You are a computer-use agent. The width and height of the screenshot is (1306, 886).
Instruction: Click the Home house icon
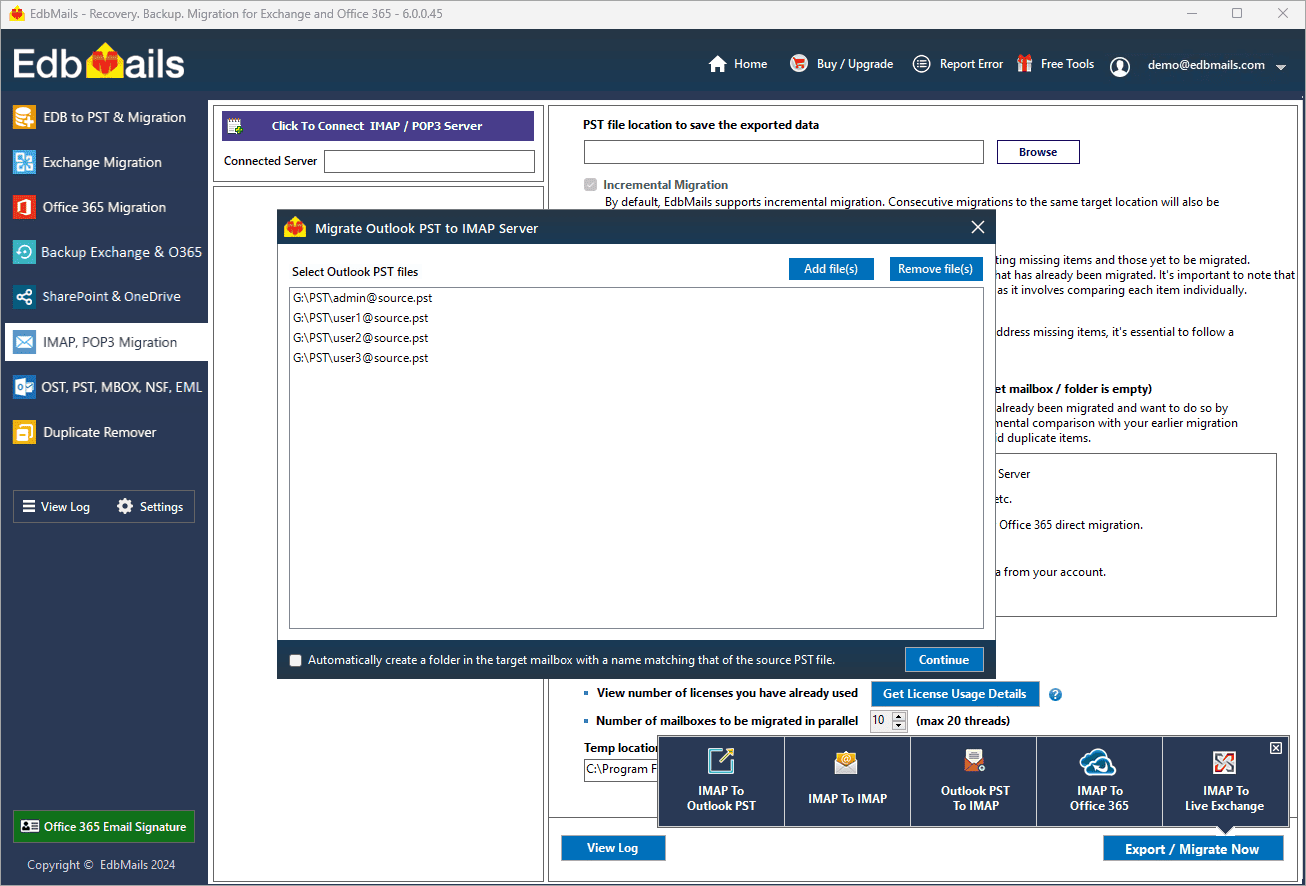pyautogui.click(x=717, y=64)
